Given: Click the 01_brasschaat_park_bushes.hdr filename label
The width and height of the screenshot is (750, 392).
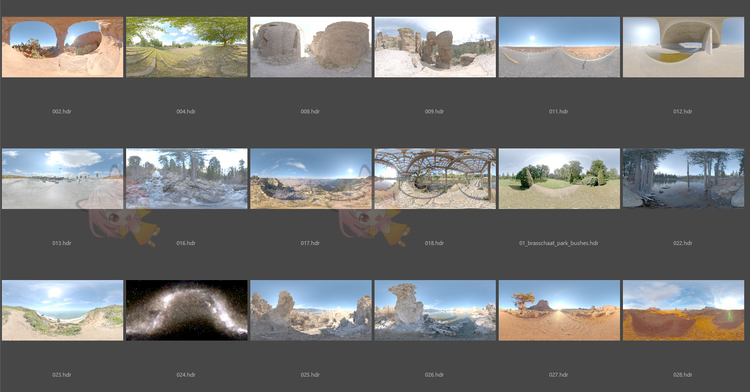Looking at the screenshot, I should 559,243.
